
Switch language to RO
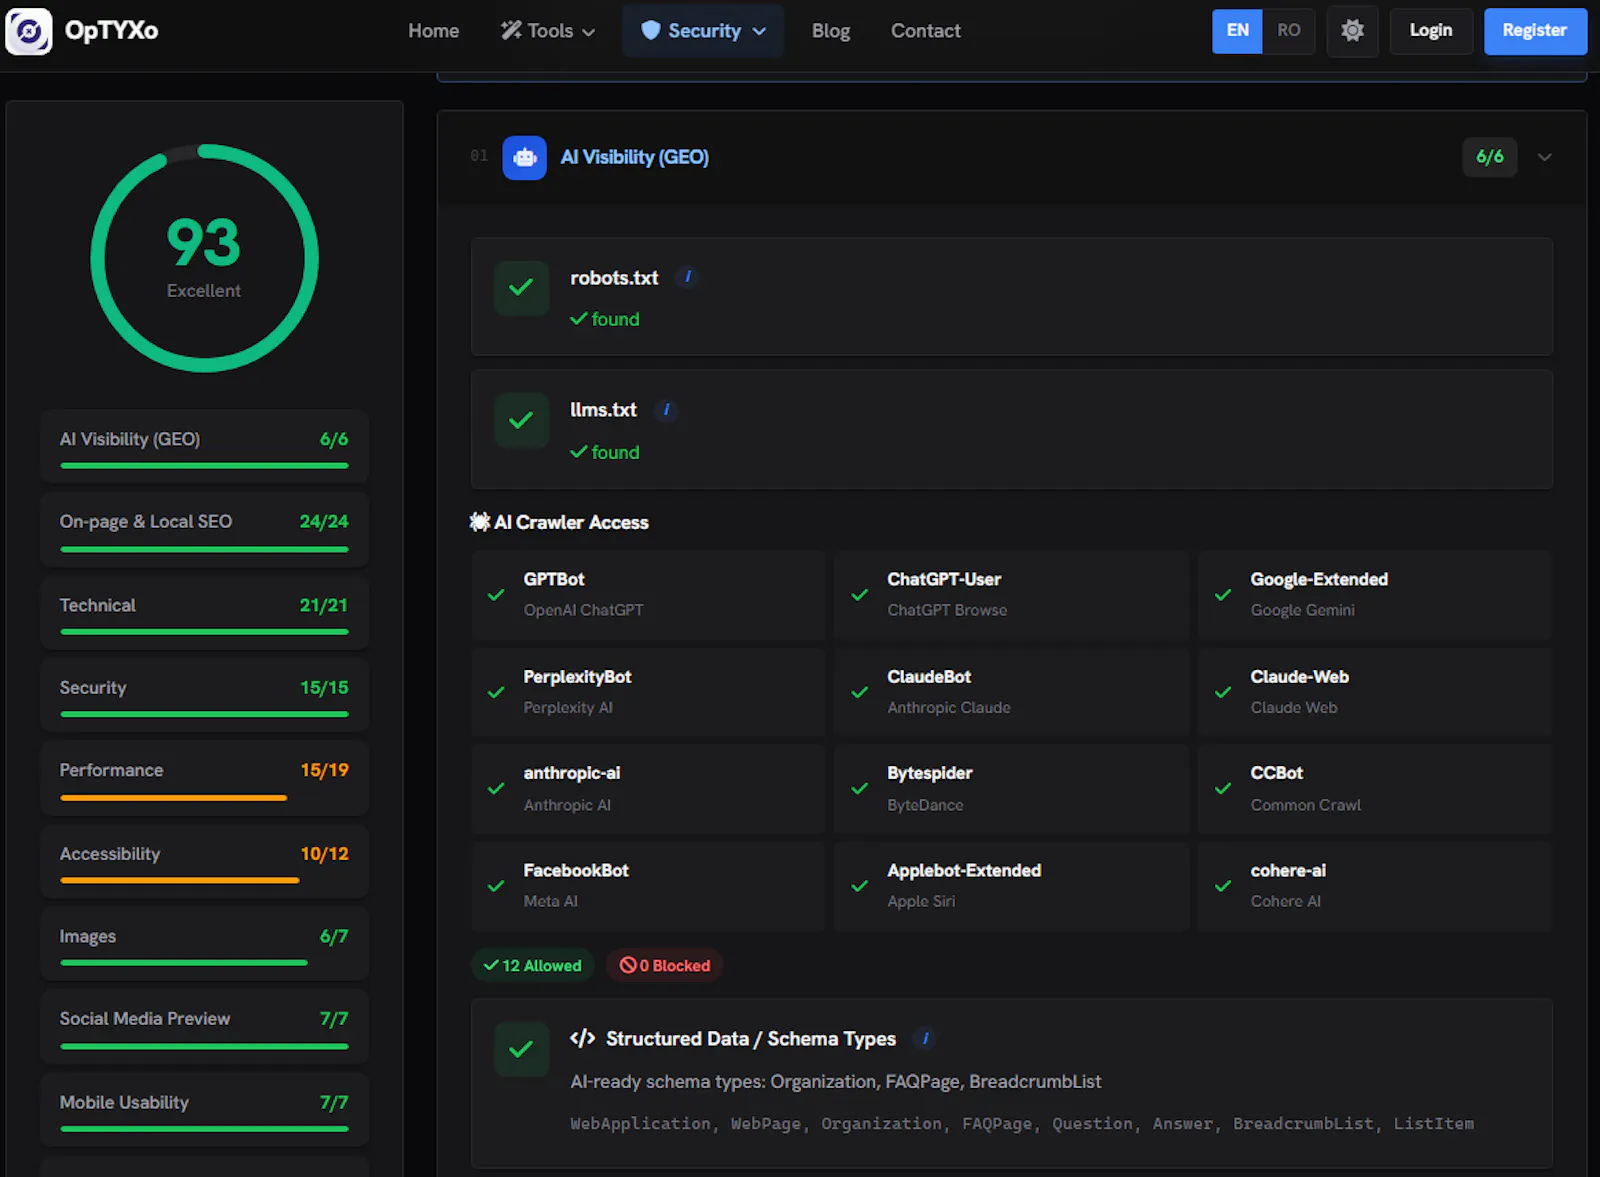(1289, 31)
